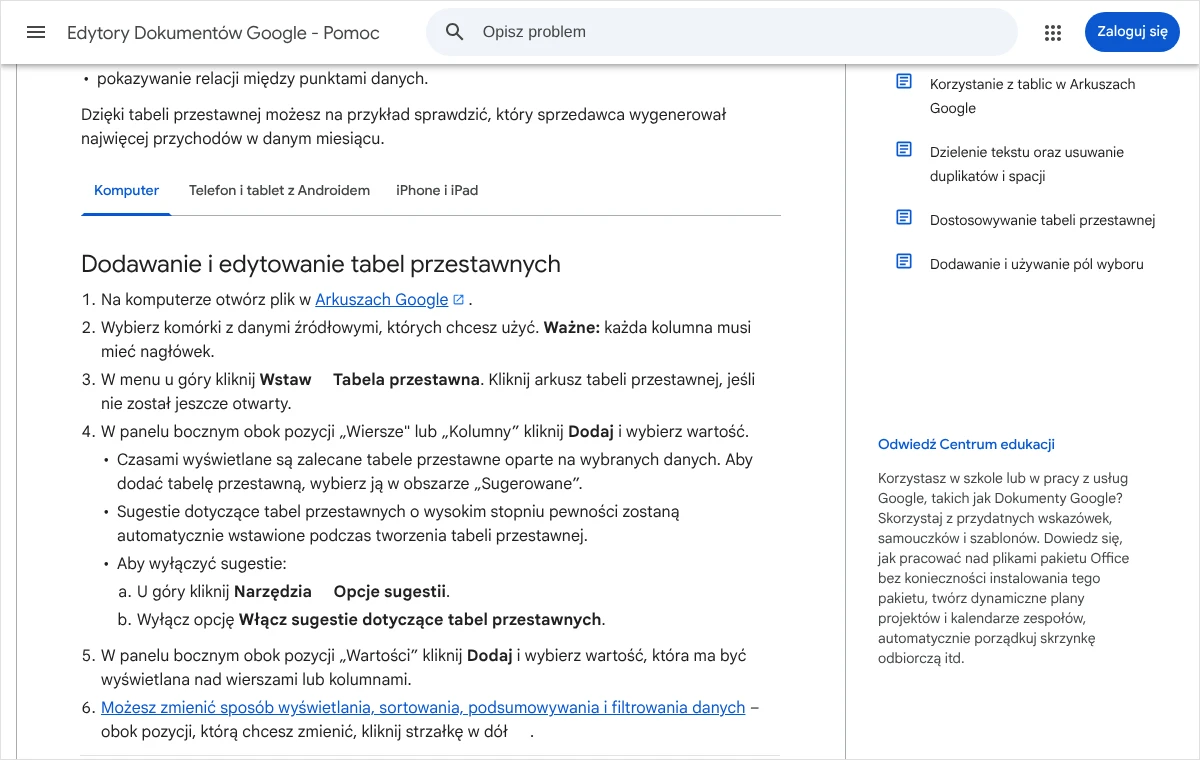Visit Odwiedź Centrum edukacji link
1200x760 pixels.
(x=966, y=444)
